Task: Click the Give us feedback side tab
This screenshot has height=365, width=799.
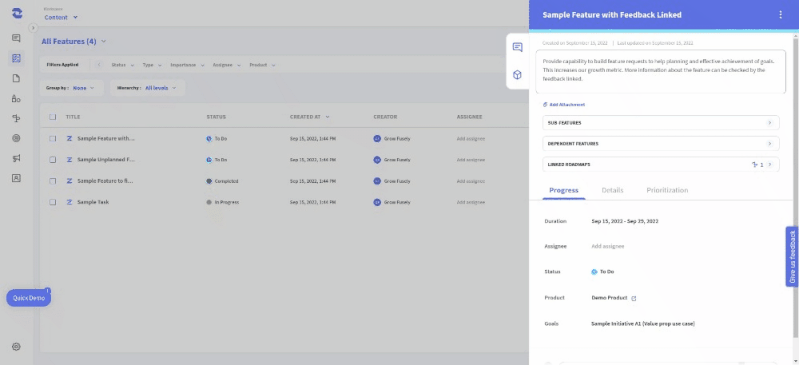Action: tap(792, 256)
